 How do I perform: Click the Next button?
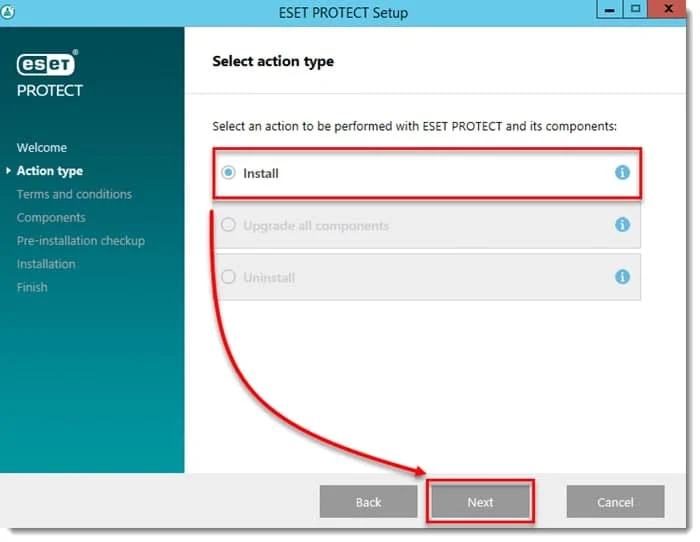click(480, 502)
